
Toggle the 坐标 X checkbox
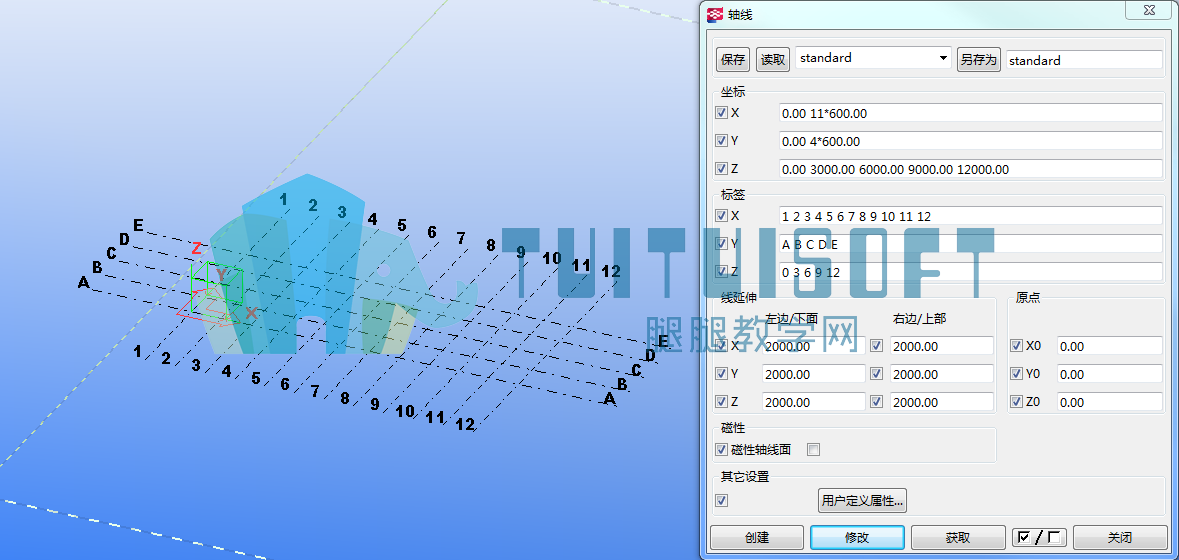pyautogui.click(x=722, y=113)
